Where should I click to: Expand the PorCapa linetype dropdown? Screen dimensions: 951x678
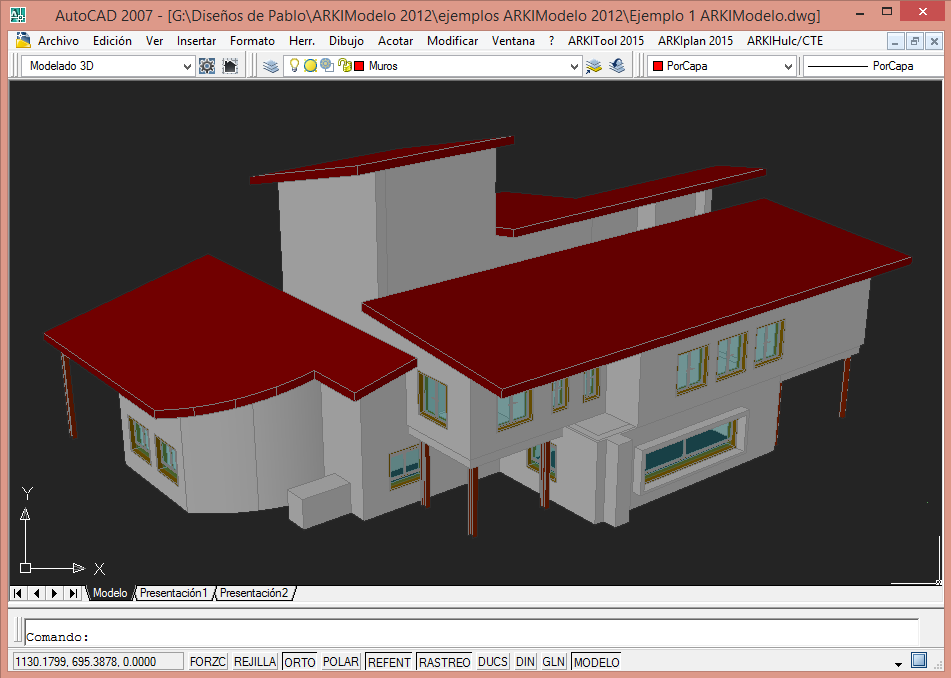[x=880, y=64]
